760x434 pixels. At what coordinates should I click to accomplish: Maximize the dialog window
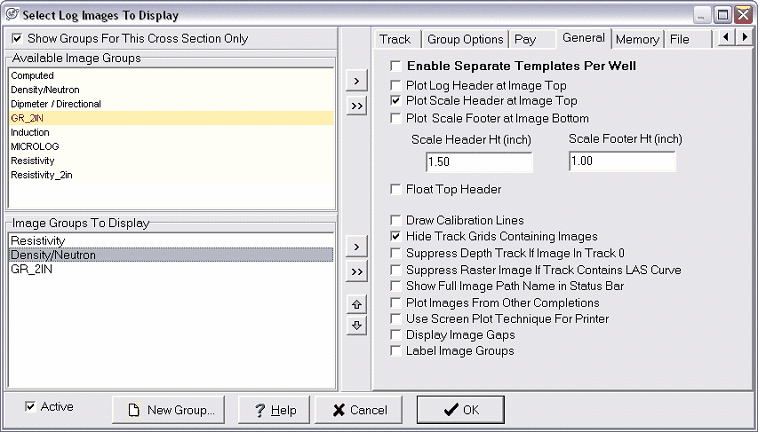tap(723, 15)
